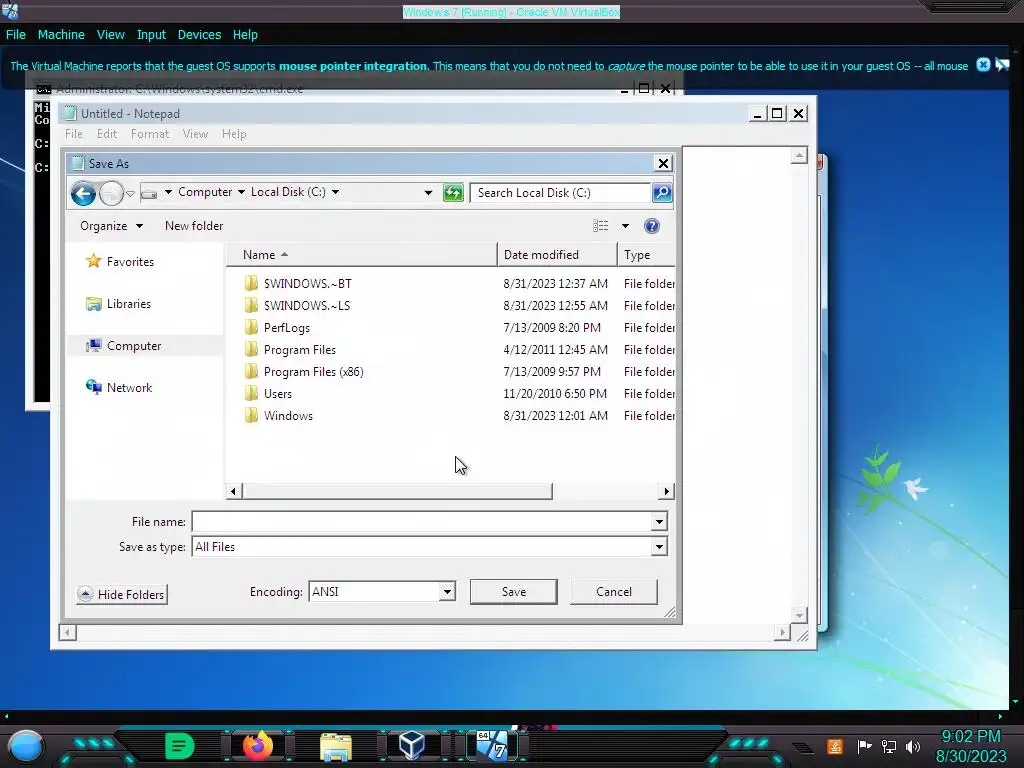Click the file list scroll right arrow
Image resolution: width=1024 pixels, height=768 pixels.
(666, 491)
